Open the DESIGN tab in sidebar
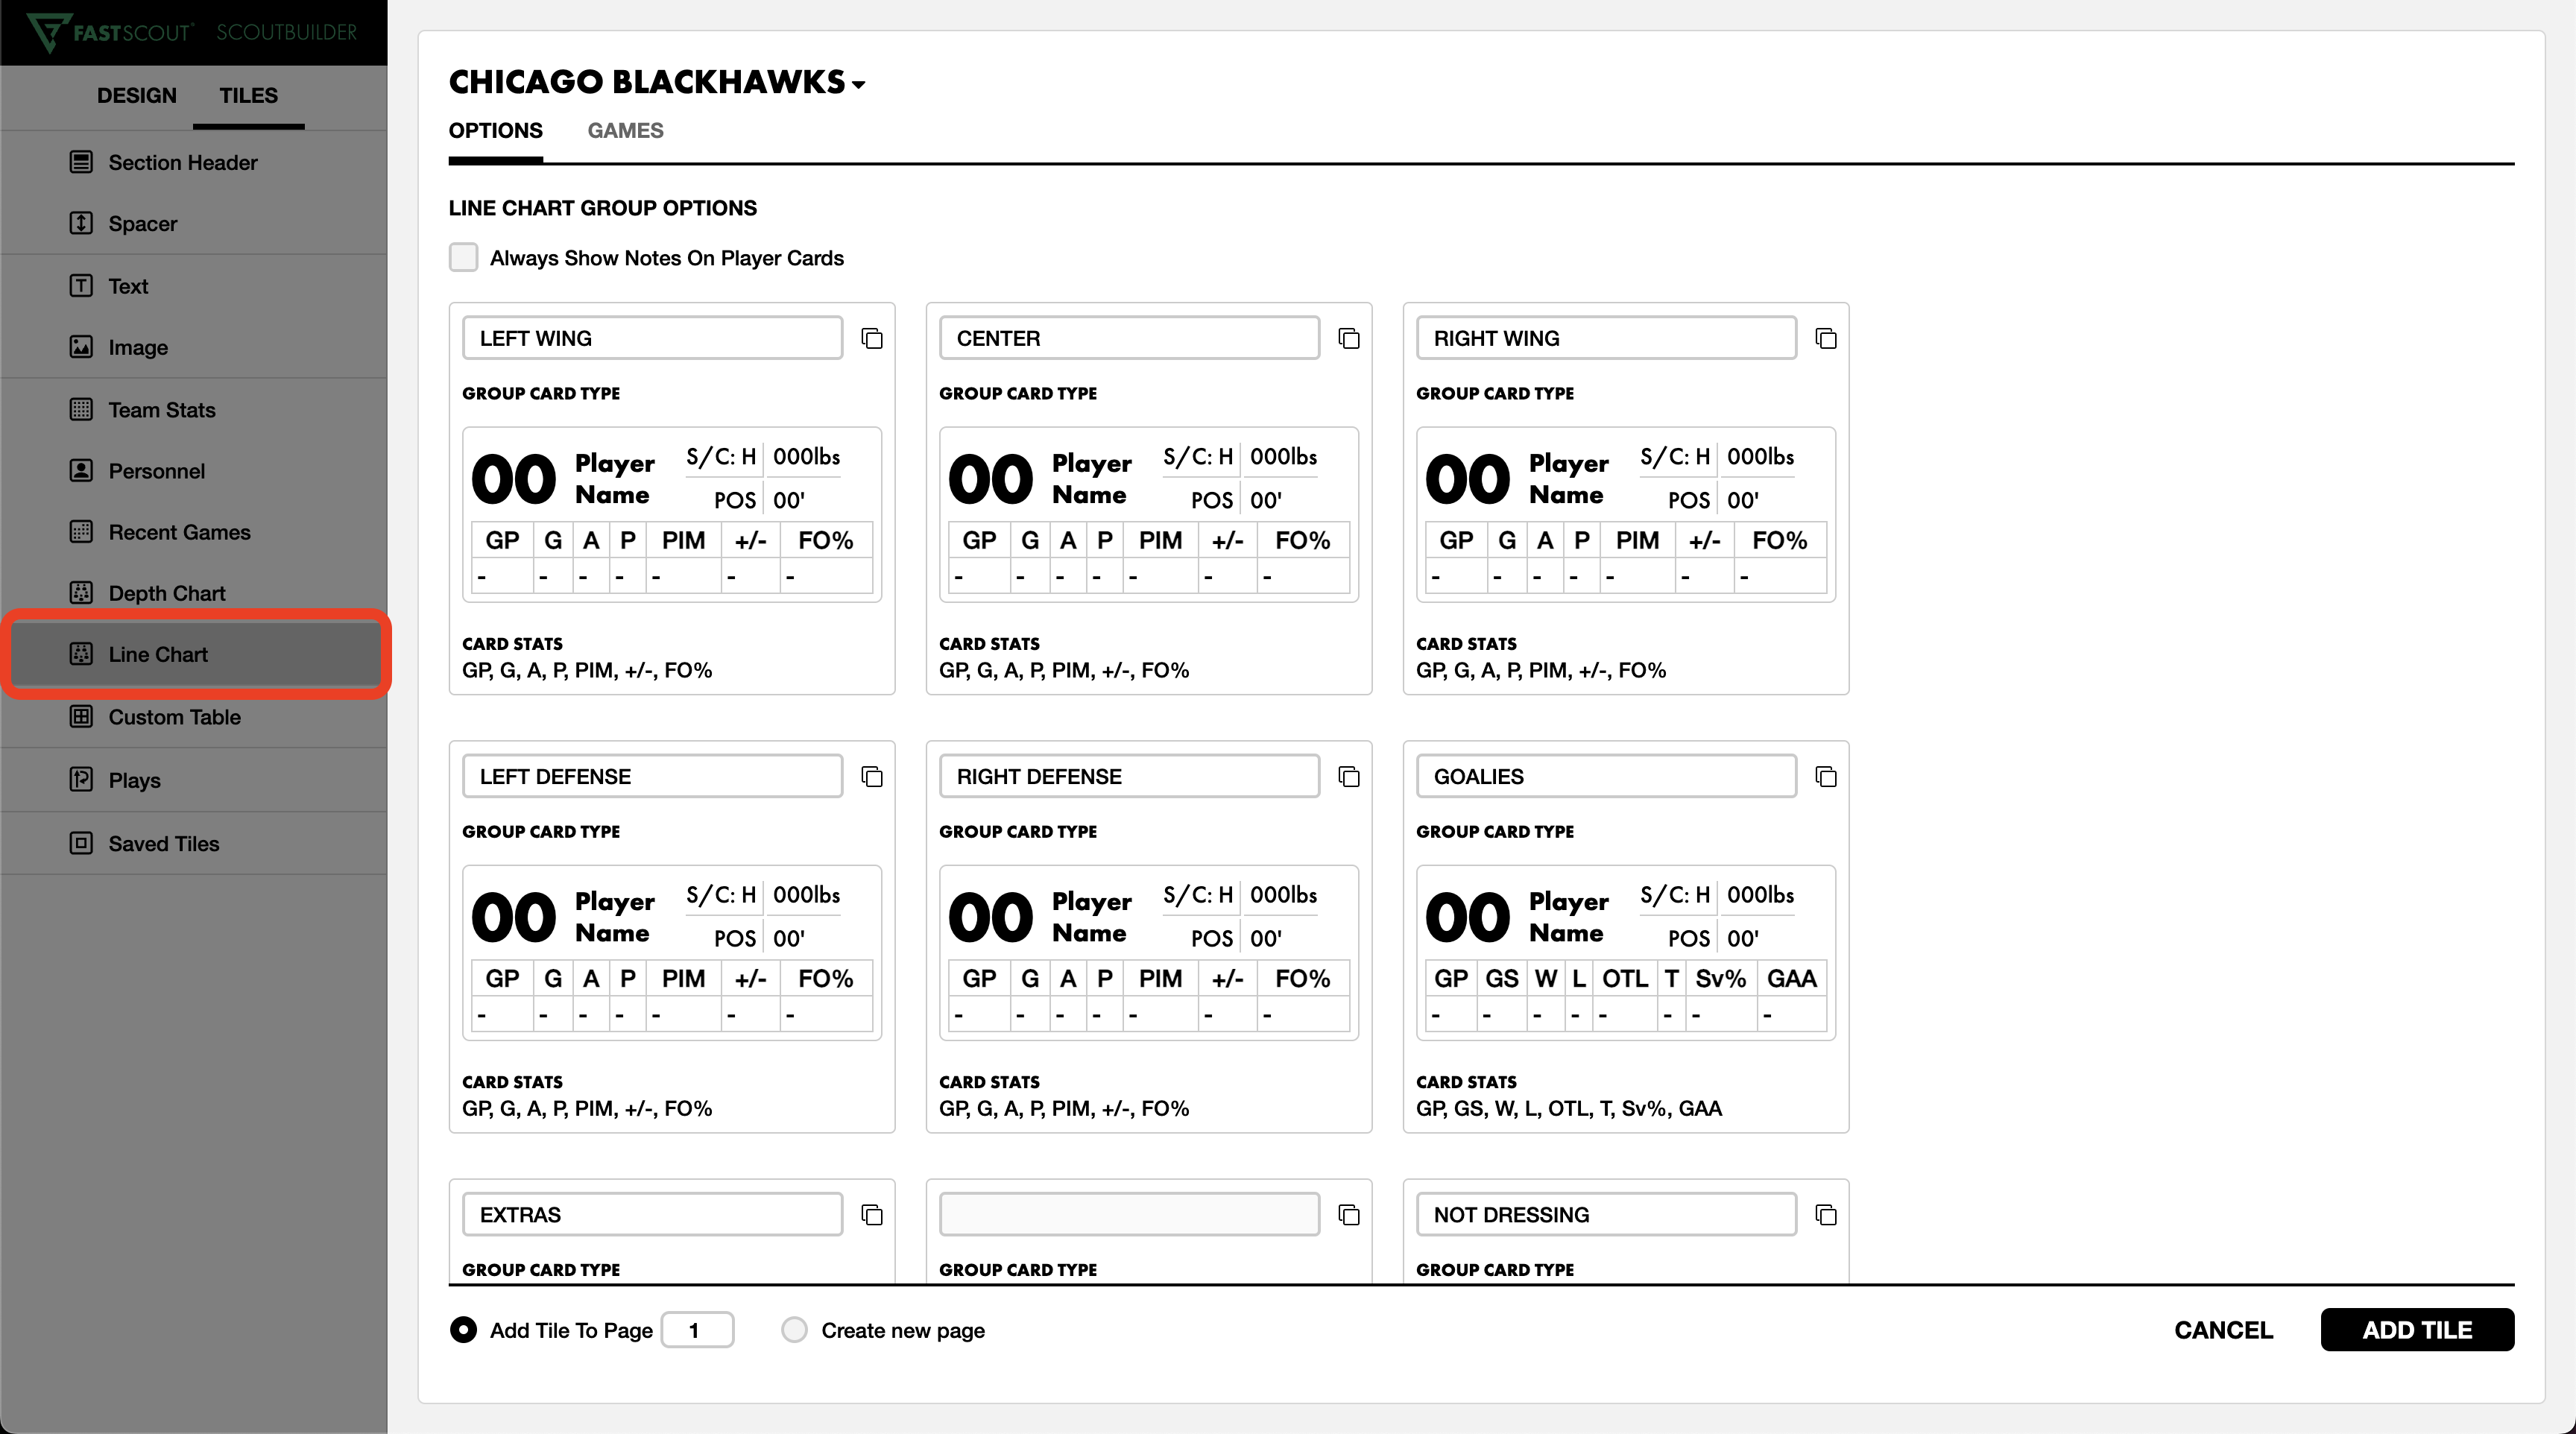 (x=137, y=96)
